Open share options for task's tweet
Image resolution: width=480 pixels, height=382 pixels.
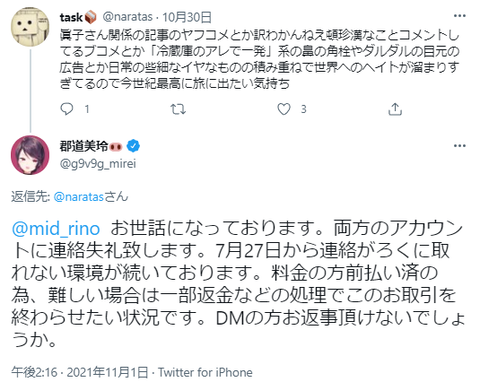(x=395, y=109)
